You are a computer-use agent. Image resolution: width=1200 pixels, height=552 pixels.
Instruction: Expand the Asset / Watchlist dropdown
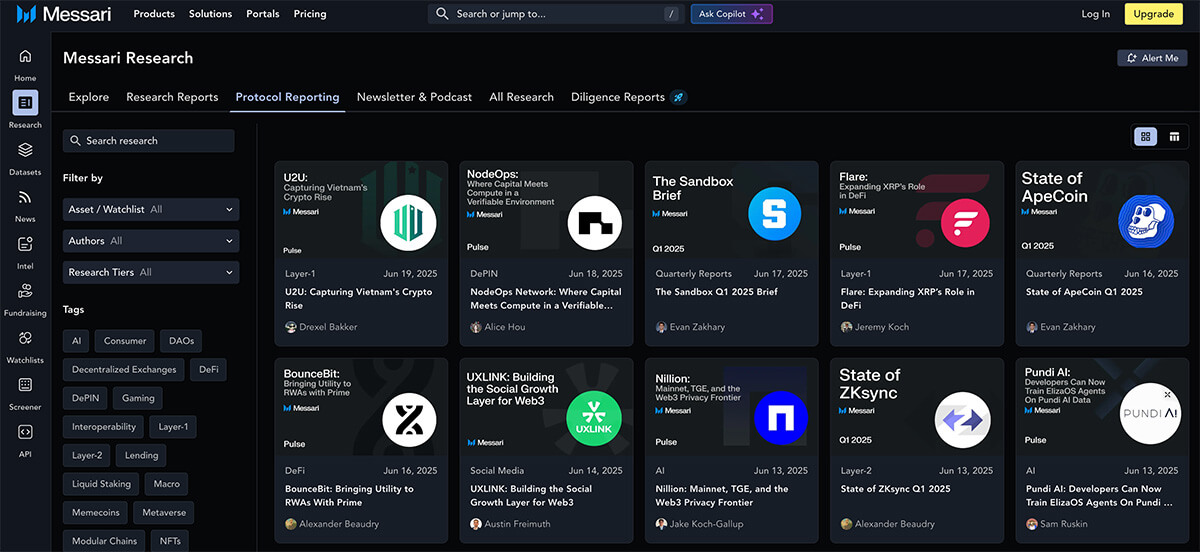coord(150,210)
